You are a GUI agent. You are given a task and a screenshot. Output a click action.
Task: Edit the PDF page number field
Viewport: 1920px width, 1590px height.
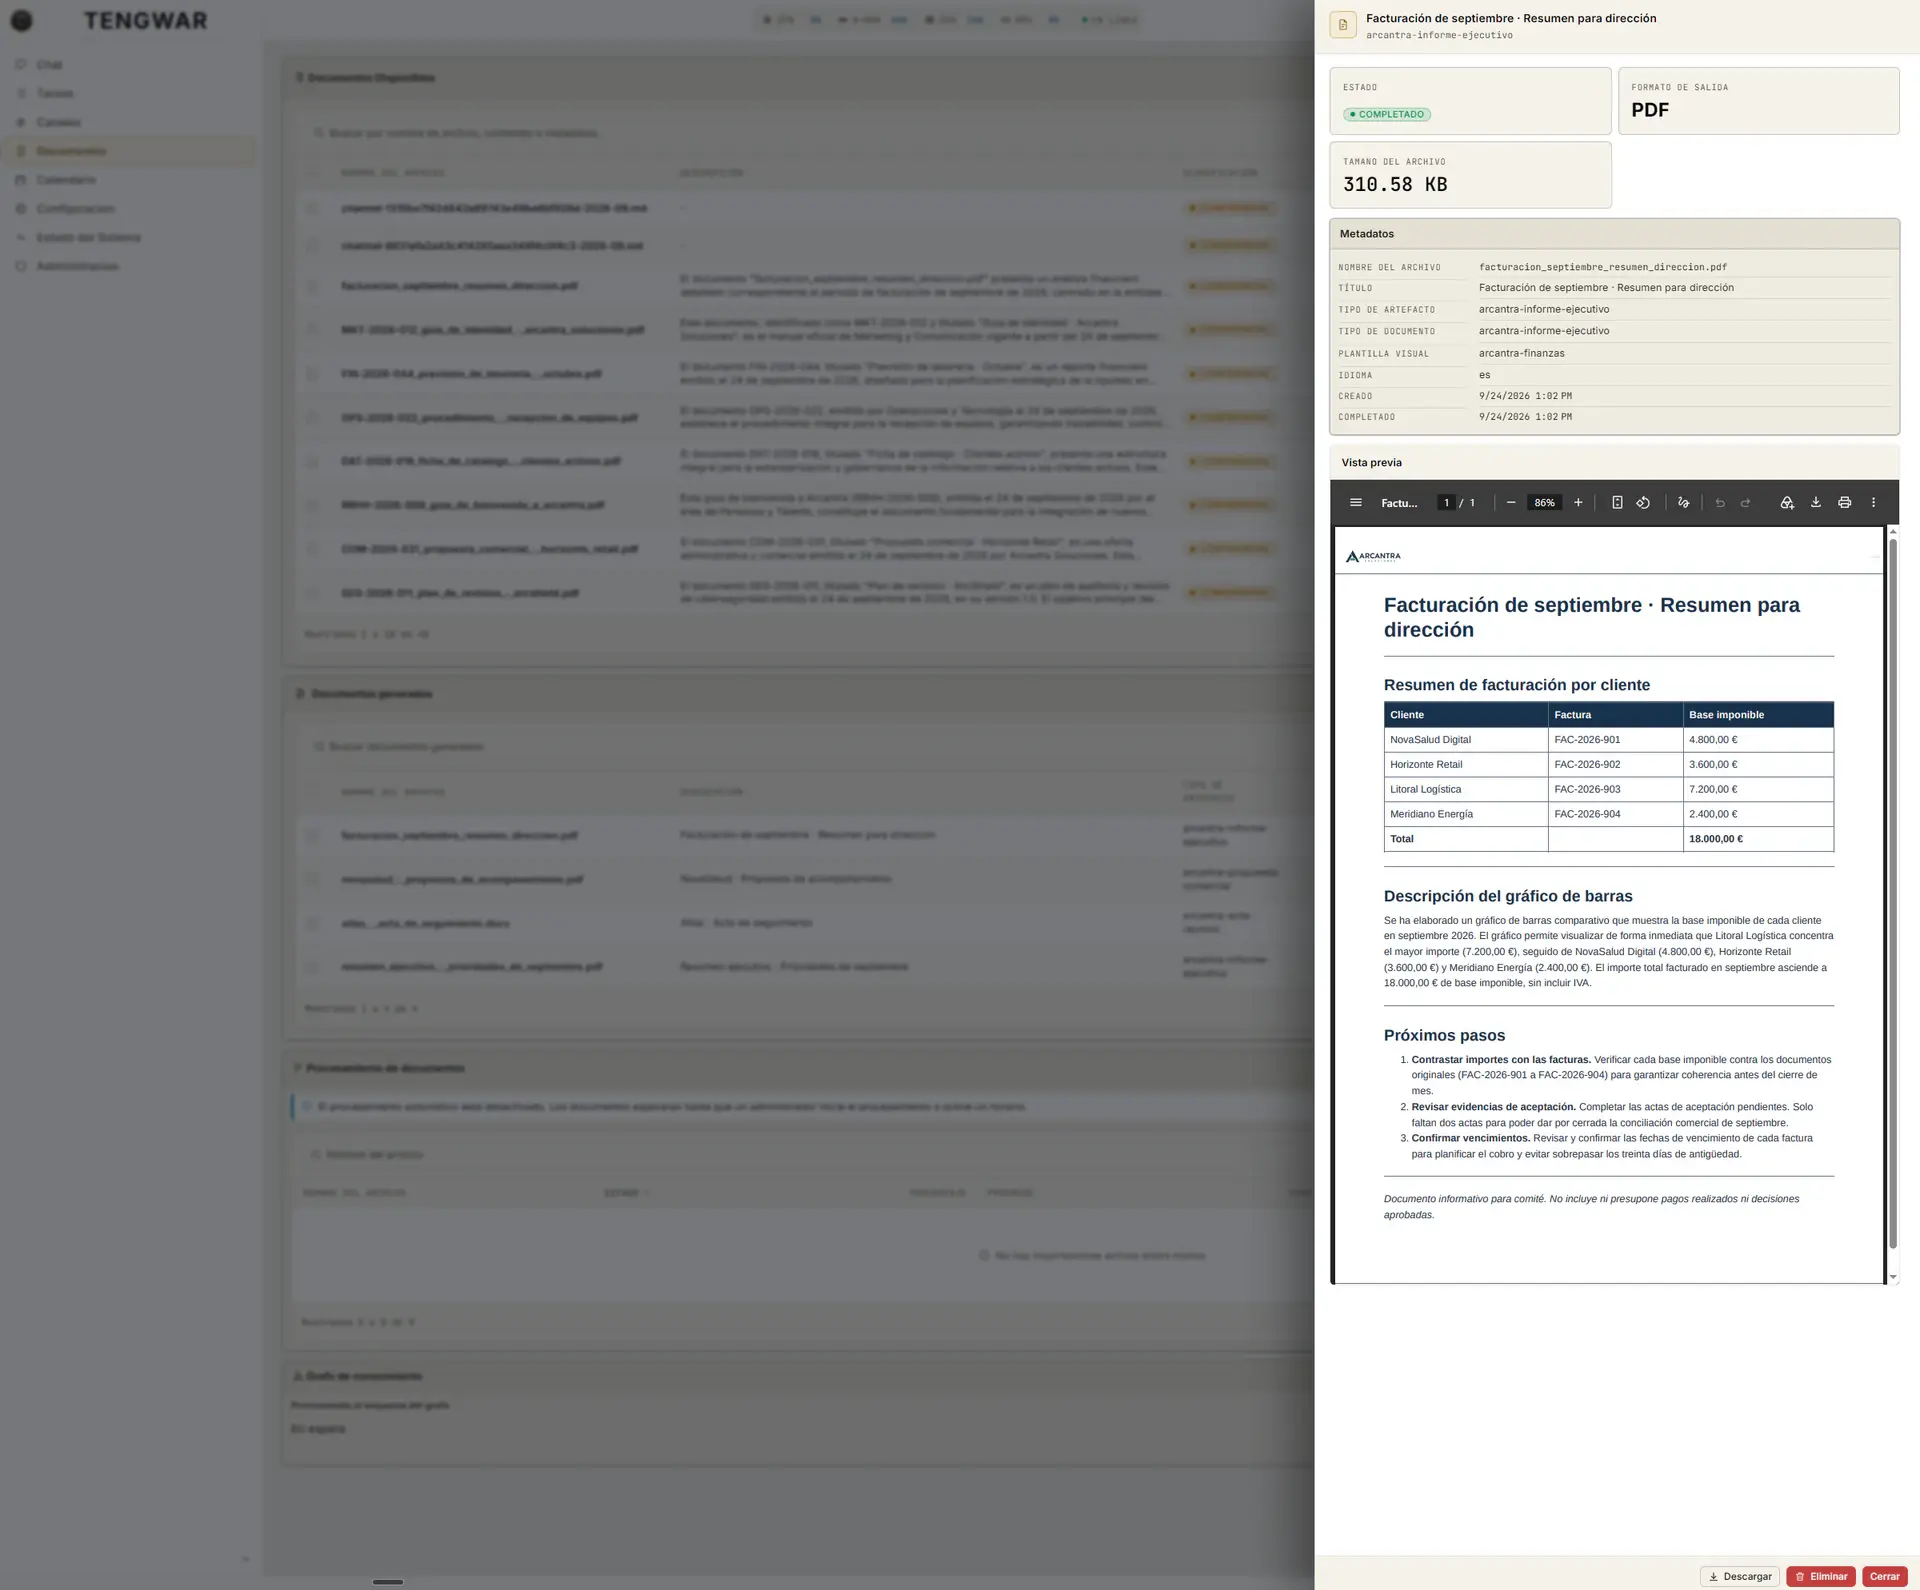(x=1446, y=503)
